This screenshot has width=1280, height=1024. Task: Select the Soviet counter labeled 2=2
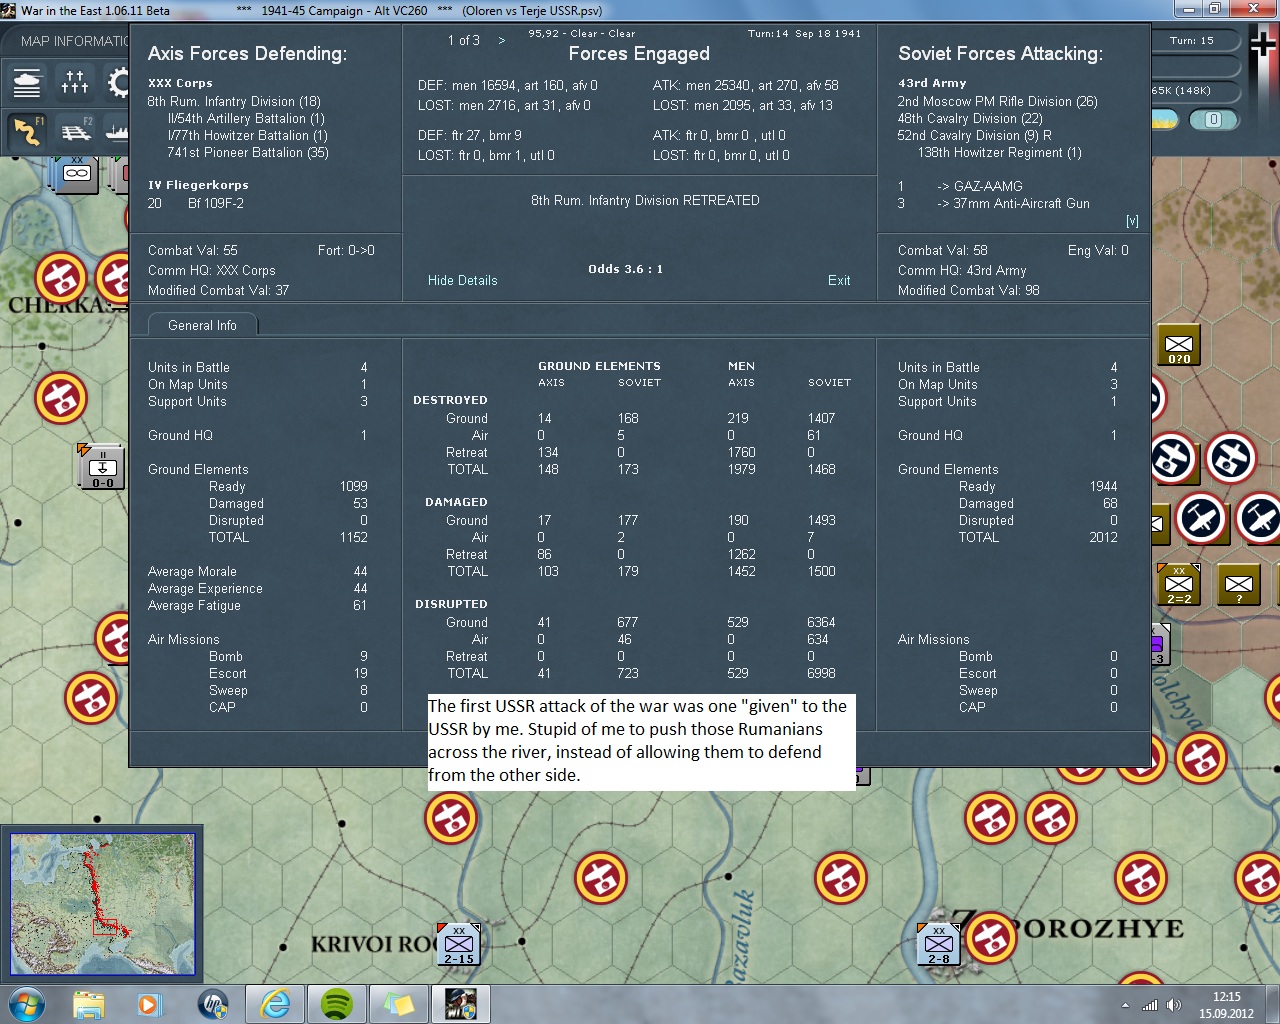pos(1179,585)
